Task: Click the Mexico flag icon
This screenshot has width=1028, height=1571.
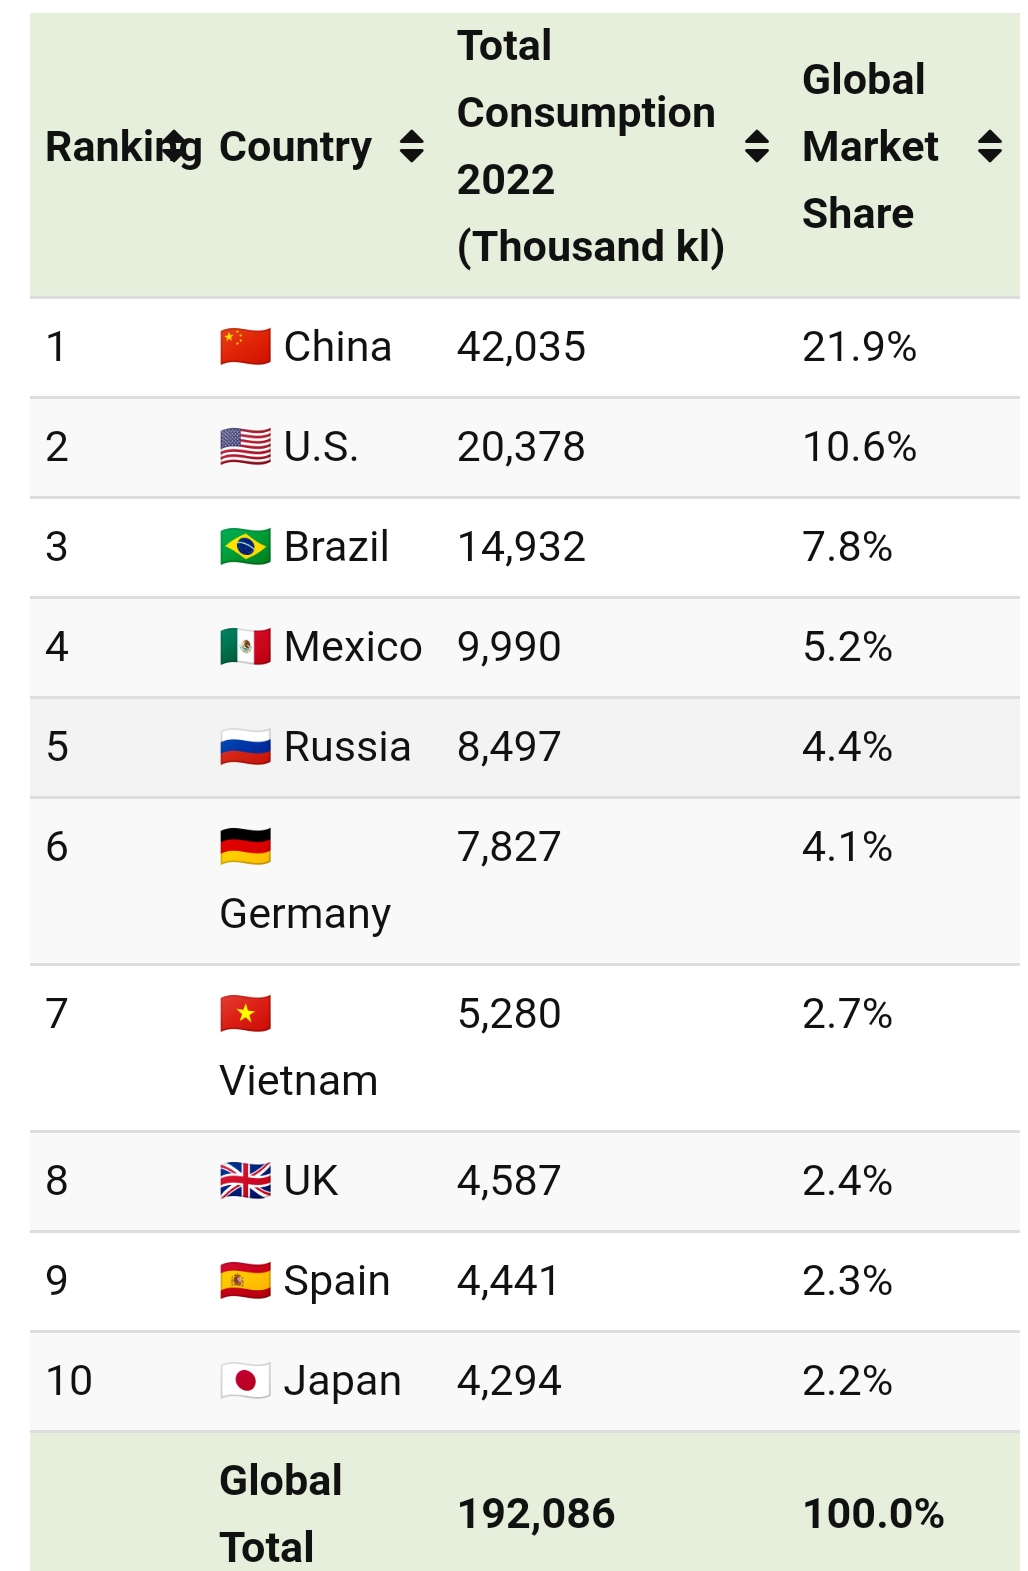Action: pyautogui.click(x=245, y=647)
